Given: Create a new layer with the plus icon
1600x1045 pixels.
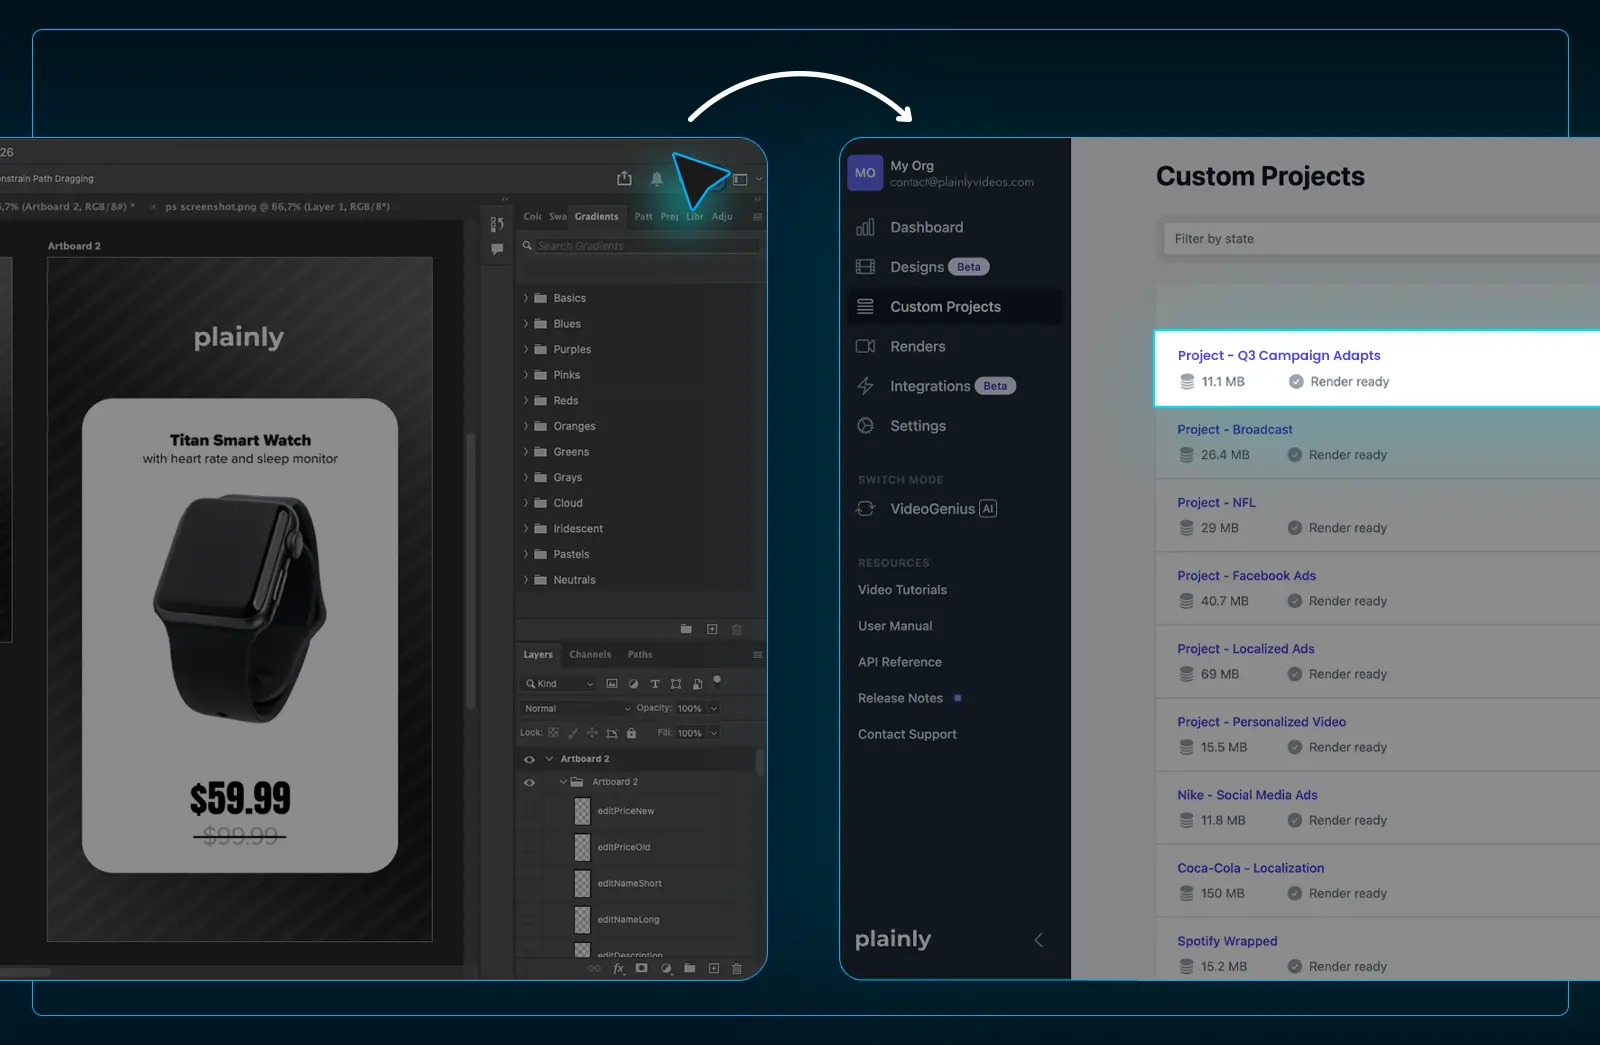Looking at the screenshot, I should coord(714,969).
